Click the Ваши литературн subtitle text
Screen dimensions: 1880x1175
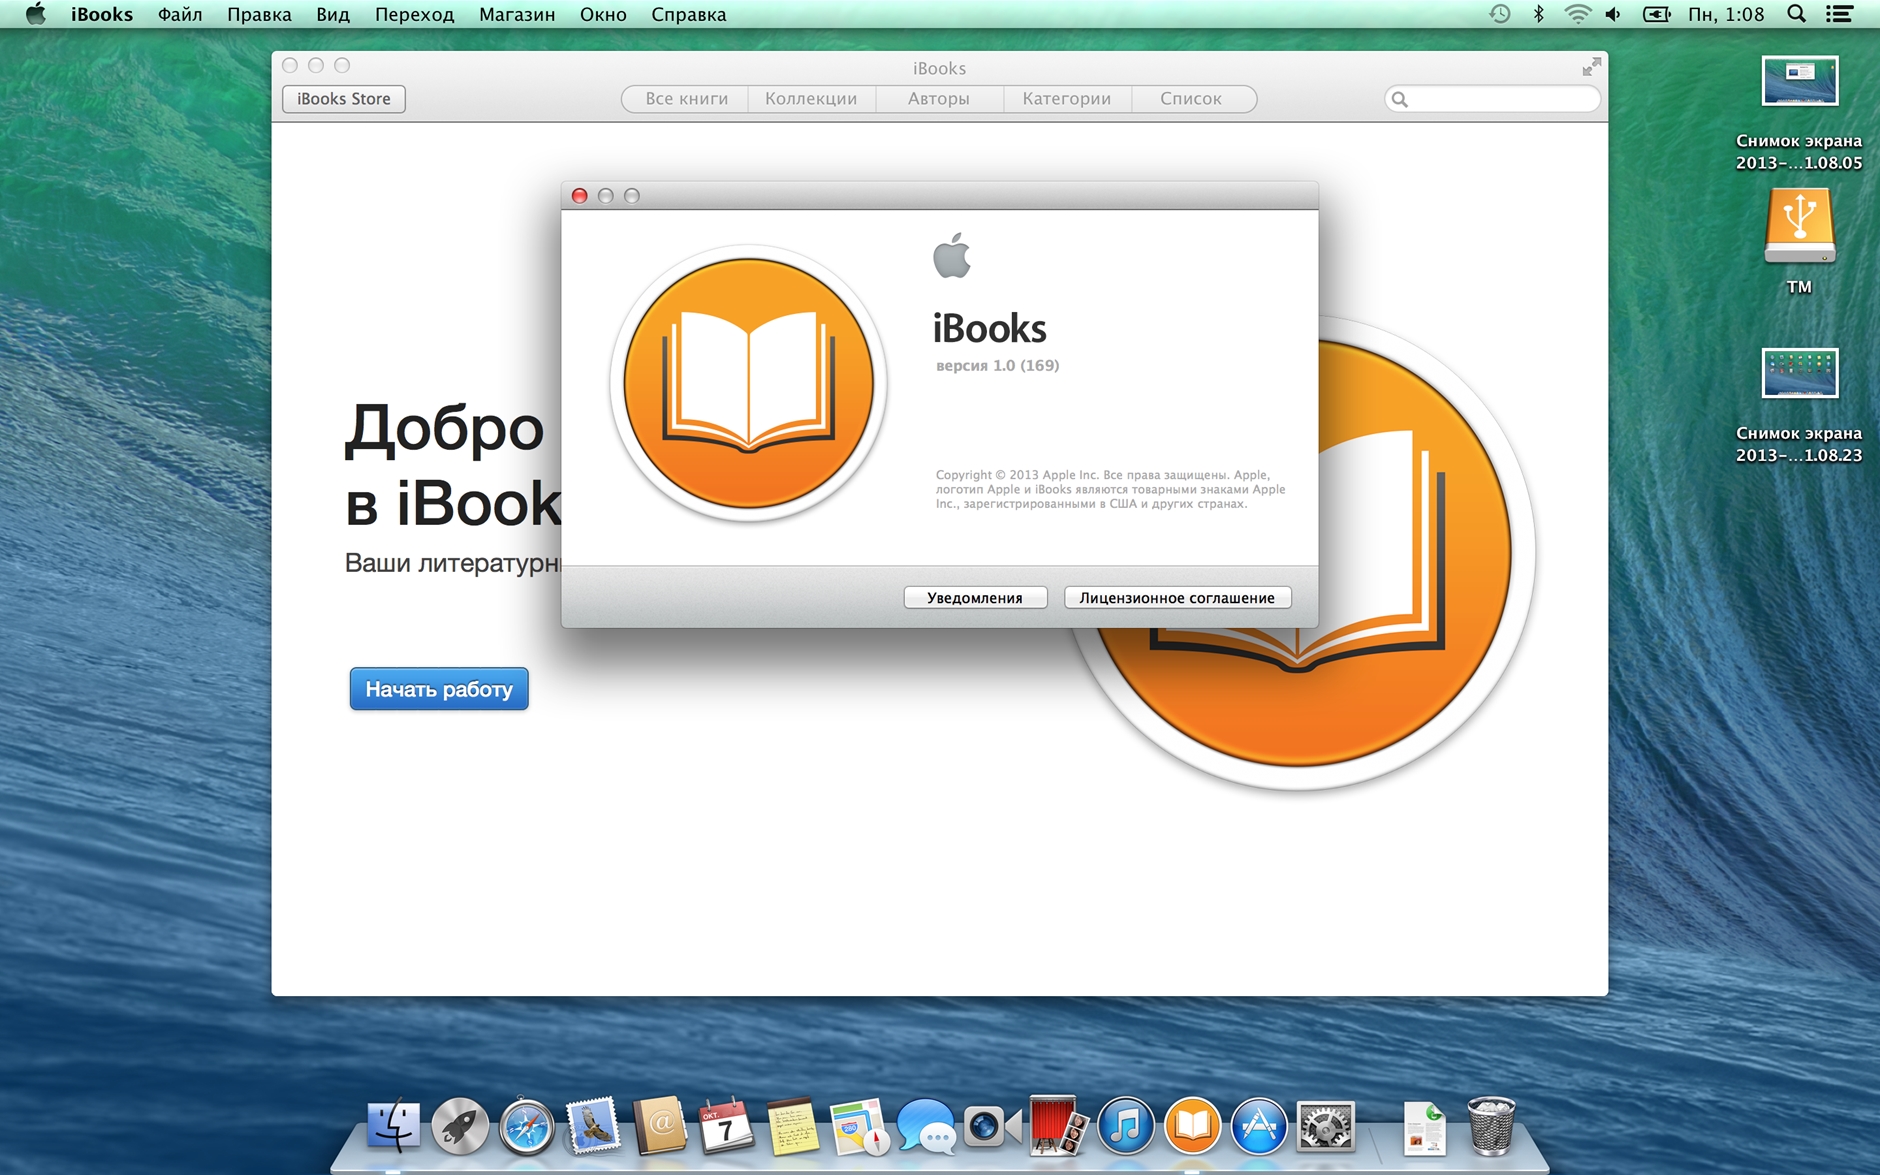click(453, 563)
